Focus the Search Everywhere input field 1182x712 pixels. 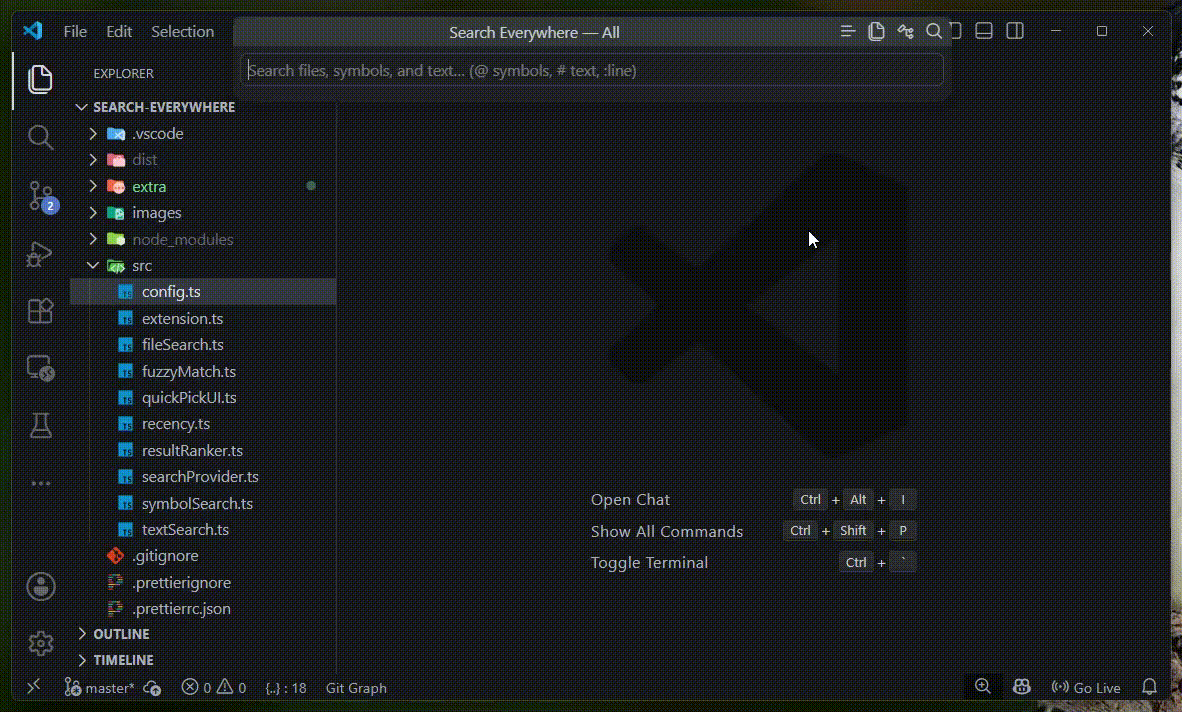pos(592,71)
